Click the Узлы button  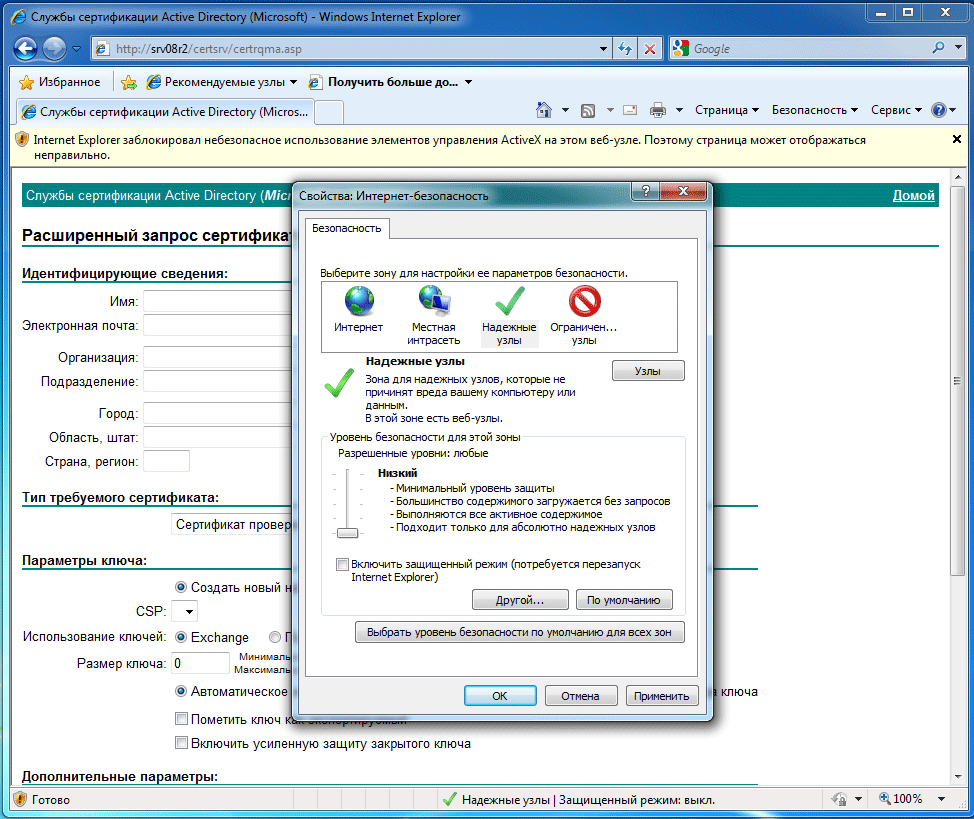(647, 371)
